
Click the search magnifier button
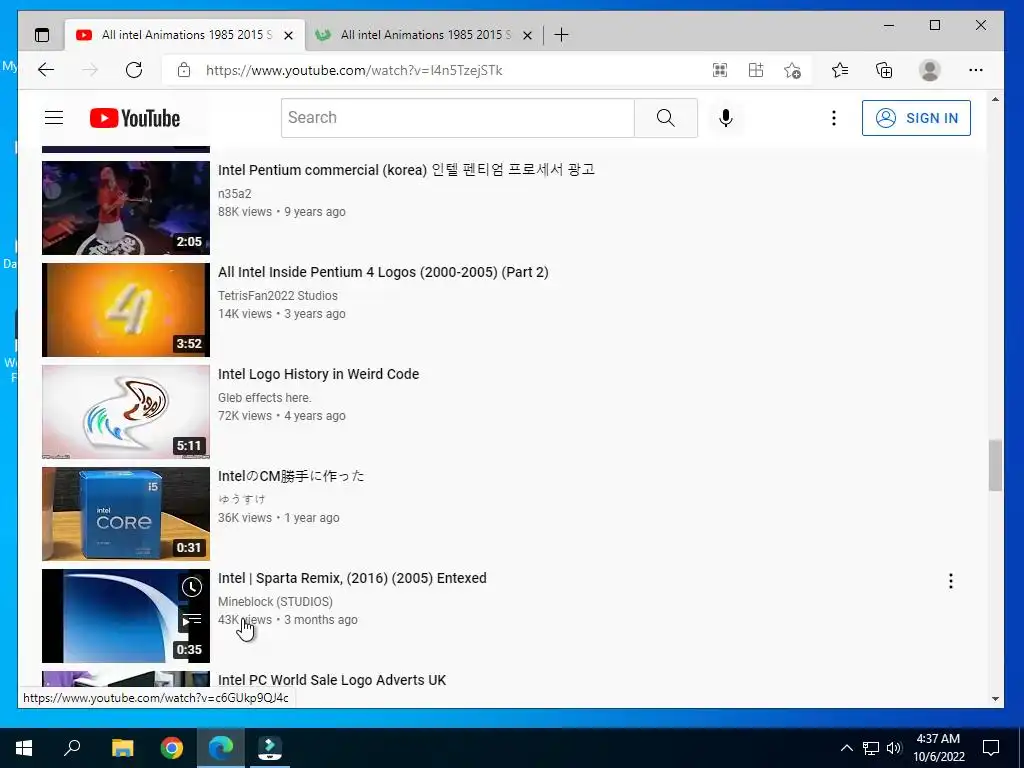click(x=665, y=118)
